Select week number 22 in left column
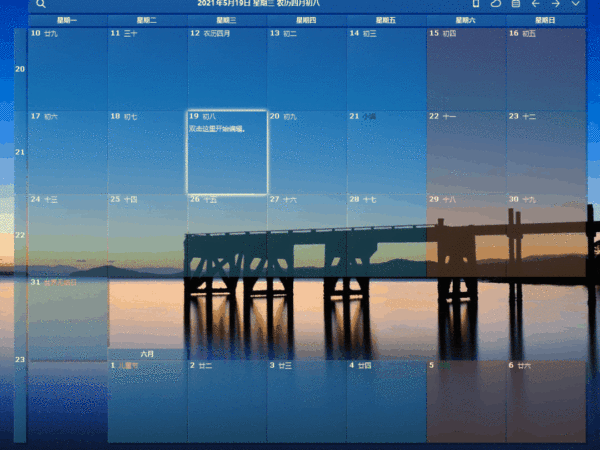Screen dimensions: 600x450 coord(20,235)
